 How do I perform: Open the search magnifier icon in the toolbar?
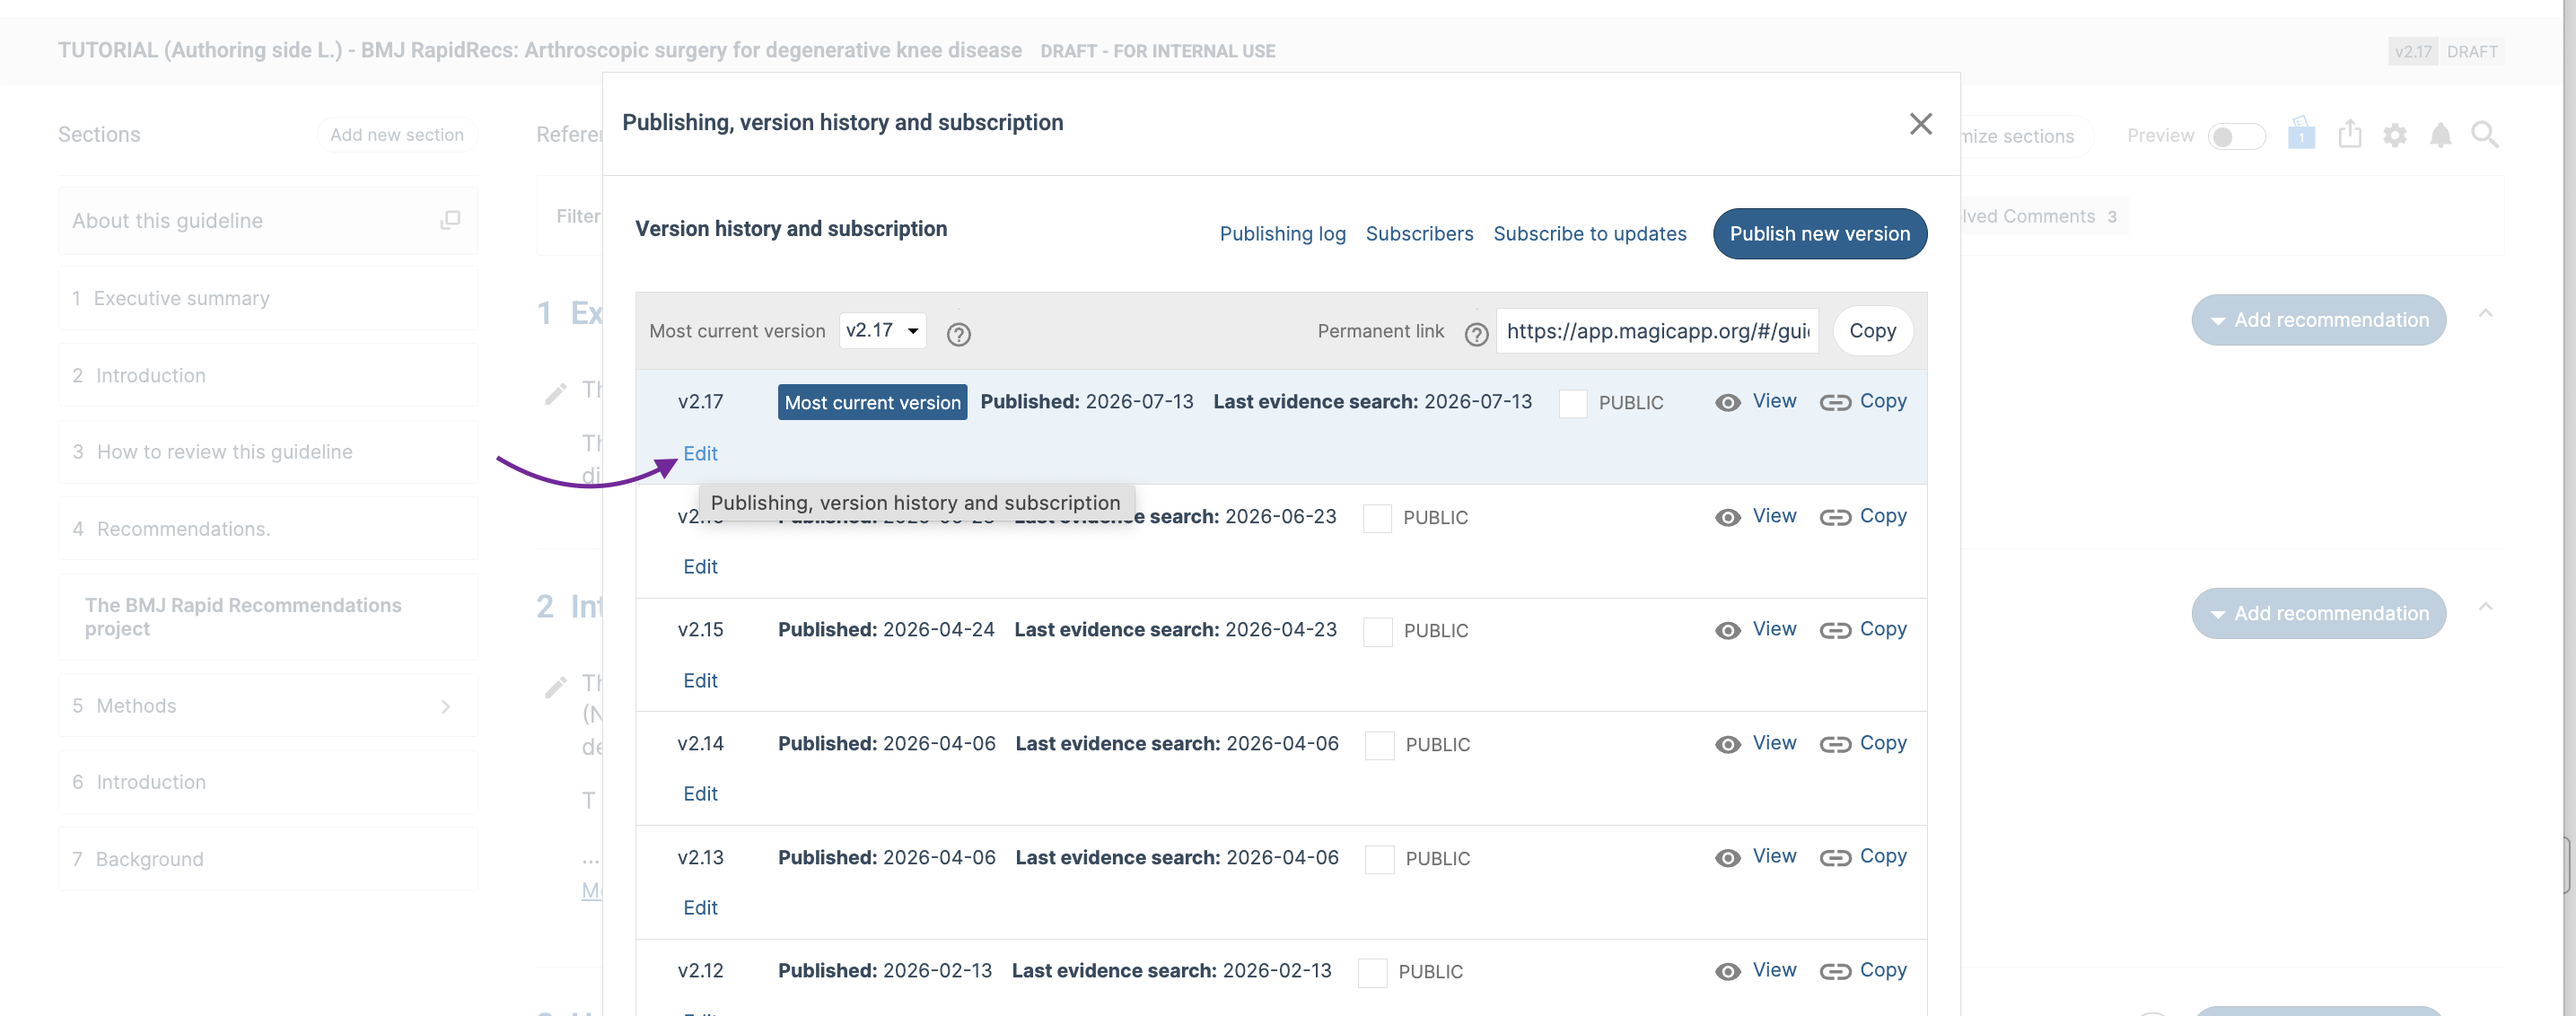(2485, 135)
